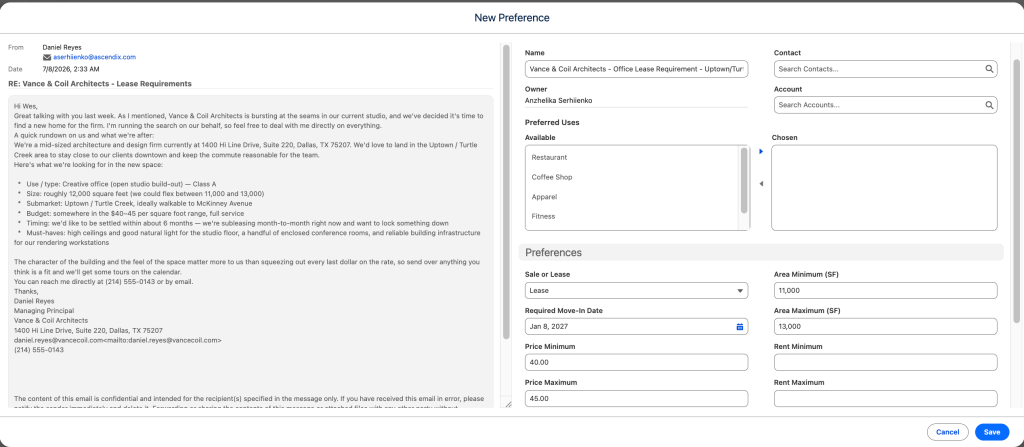Edit the Area Maximum (SF) field
The image size is (1024, 447).
(886, 327)
